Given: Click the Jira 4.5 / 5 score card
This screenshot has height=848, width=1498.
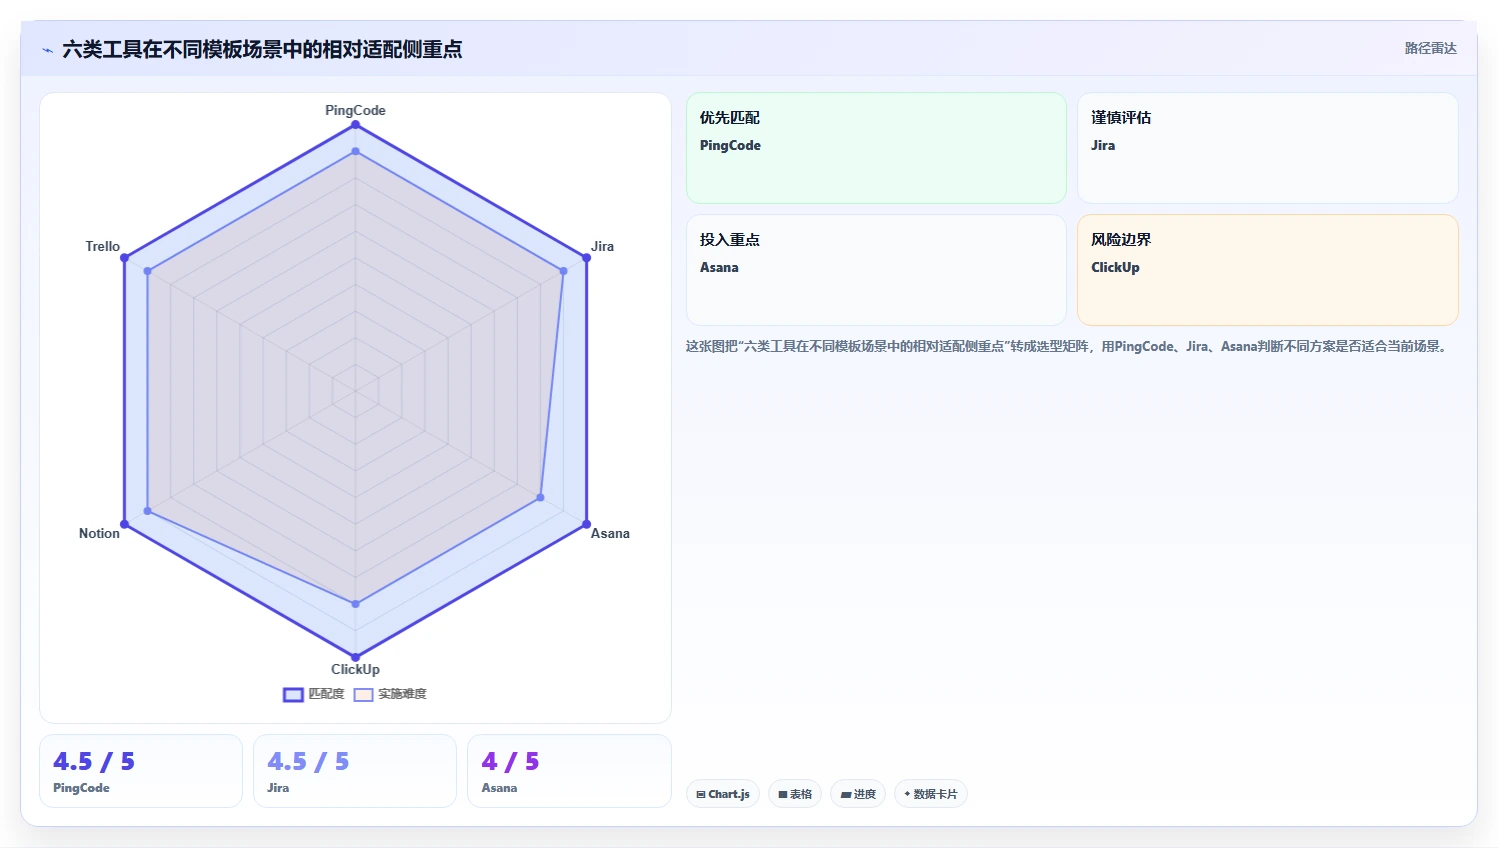Looking at the screenshot, I should click(355, 771).
